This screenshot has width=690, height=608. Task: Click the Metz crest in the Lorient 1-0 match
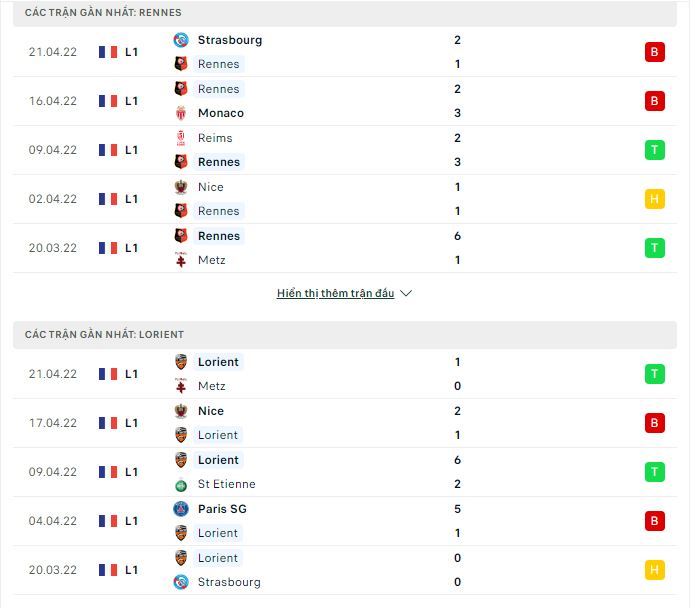(x=181, y=386)
